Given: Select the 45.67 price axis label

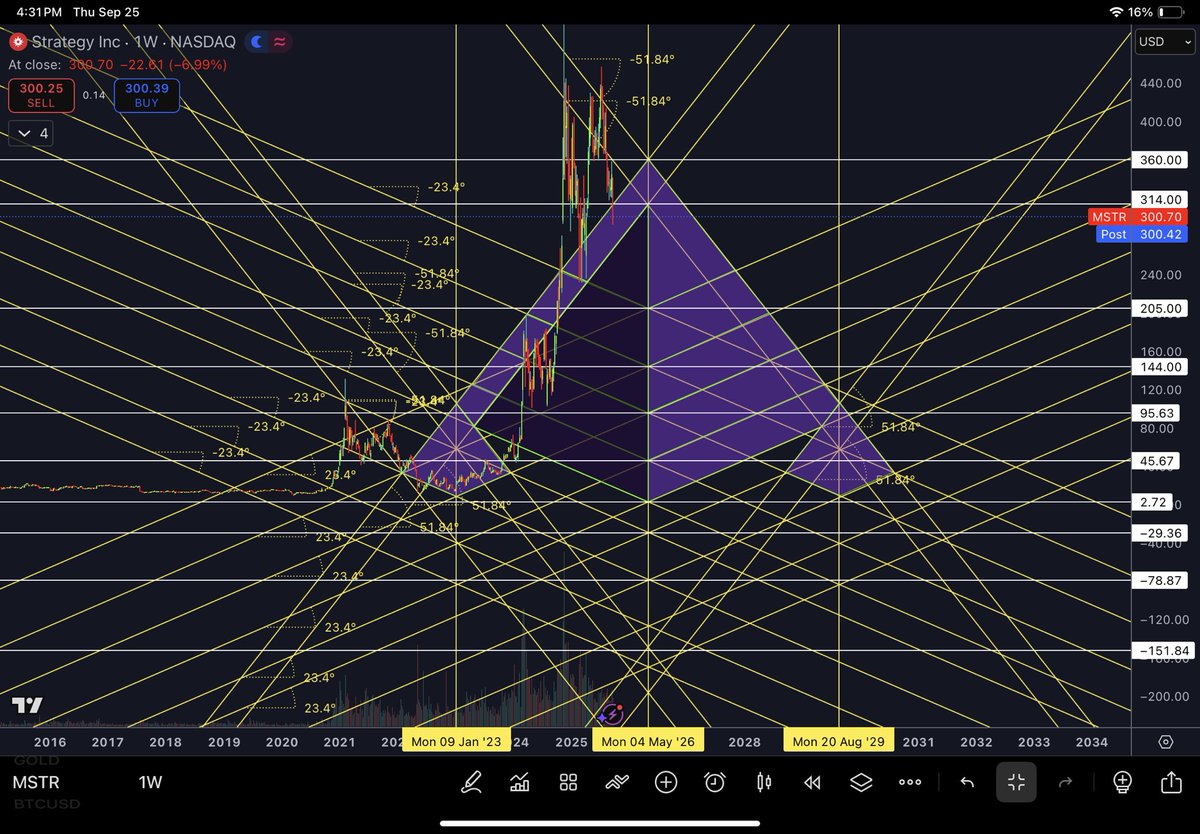Looking at the screenshot, I should (x=1157, y=461).
